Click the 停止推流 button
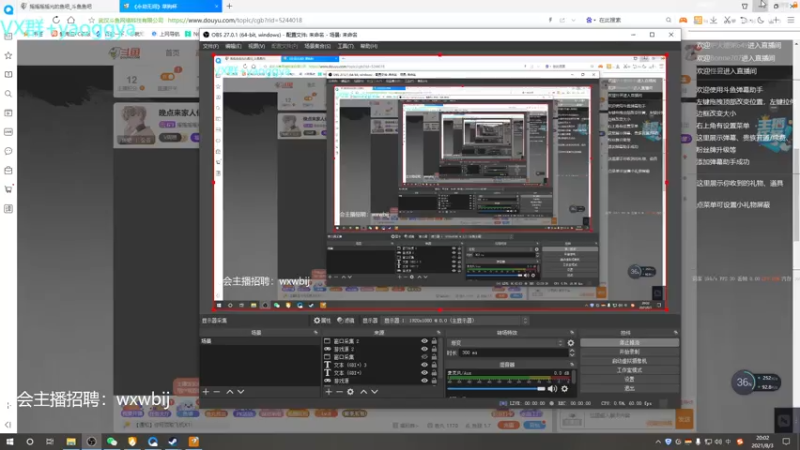800x450 pixels. pos(629,343)
